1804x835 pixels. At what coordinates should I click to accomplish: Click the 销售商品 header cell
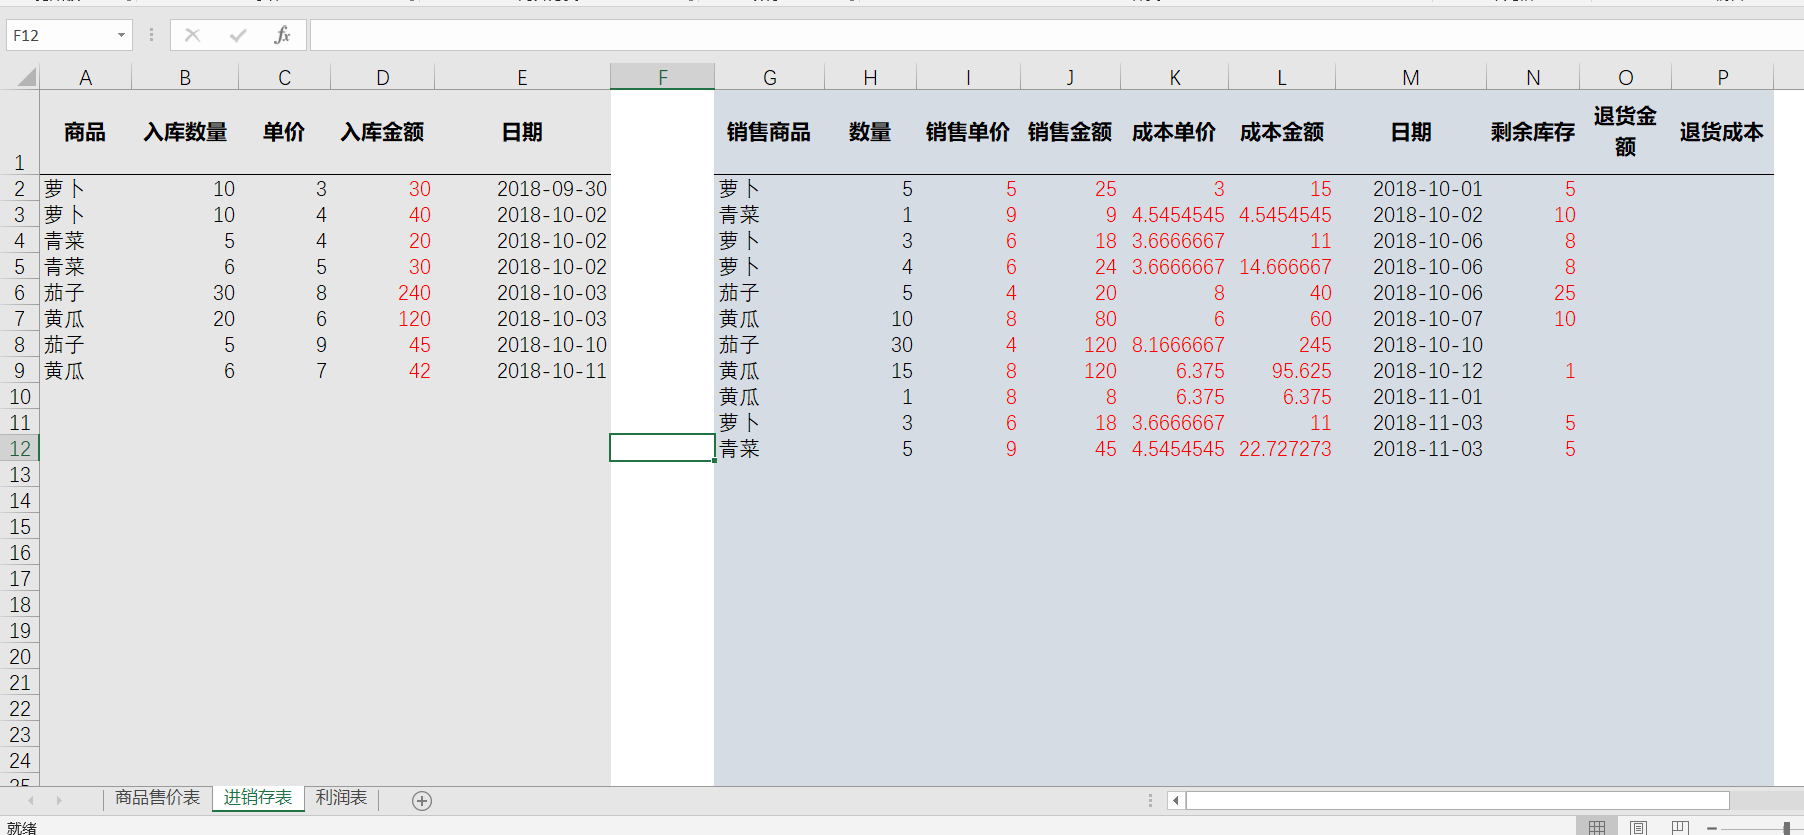point(769,132)
